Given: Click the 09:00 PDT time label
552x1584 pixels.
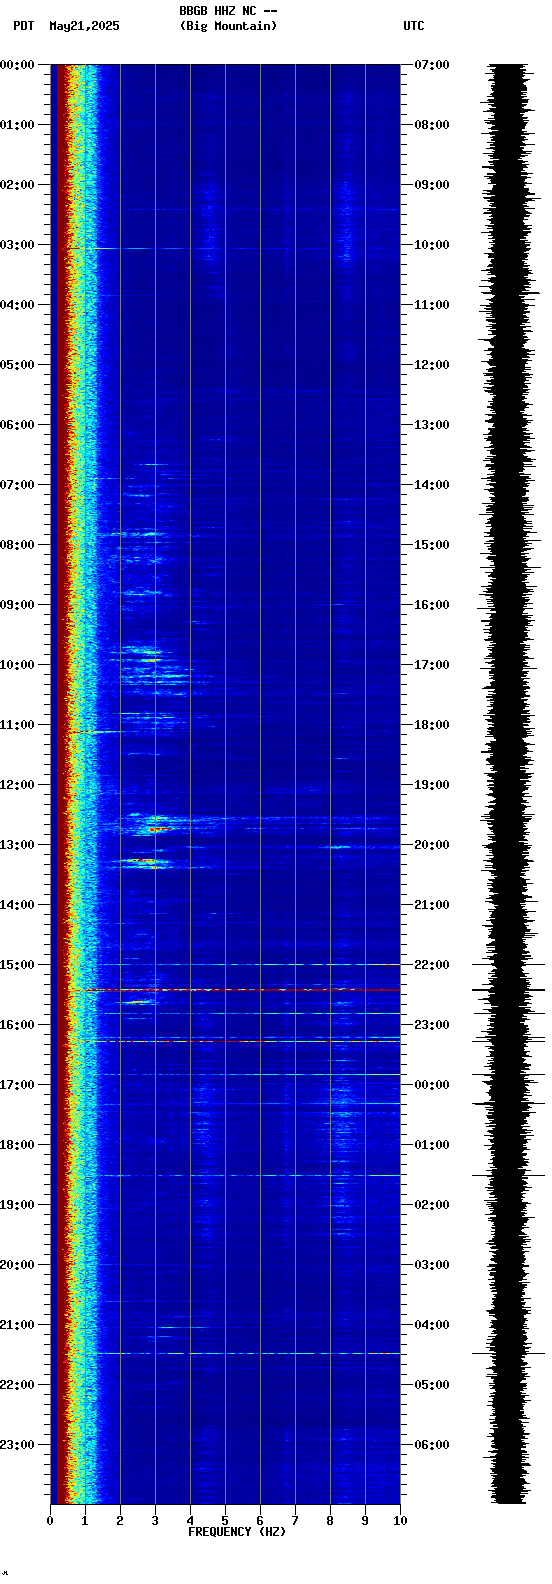Looking at the screenshot, I should 17,605.
